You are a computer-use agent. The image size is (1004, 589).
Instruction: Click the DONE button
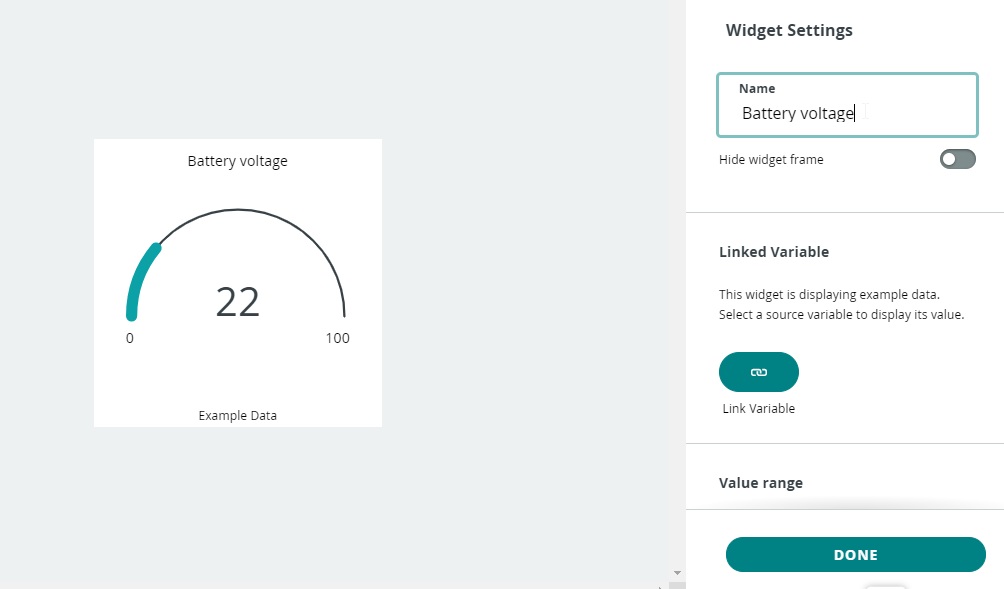[x=855, y=554]
